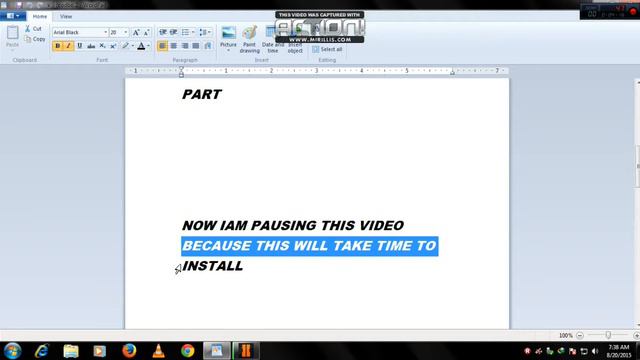
Task: Click the red R tray icon
Action: (527, 351)
